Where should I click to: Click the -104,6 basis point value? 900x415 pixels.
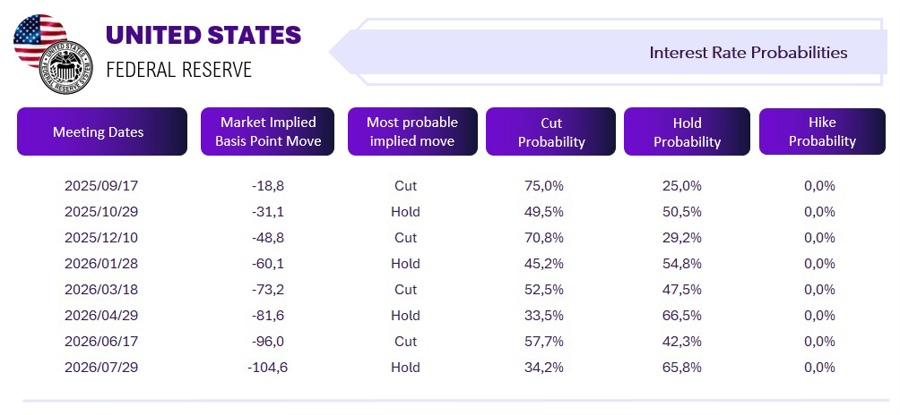click(267, 367)
